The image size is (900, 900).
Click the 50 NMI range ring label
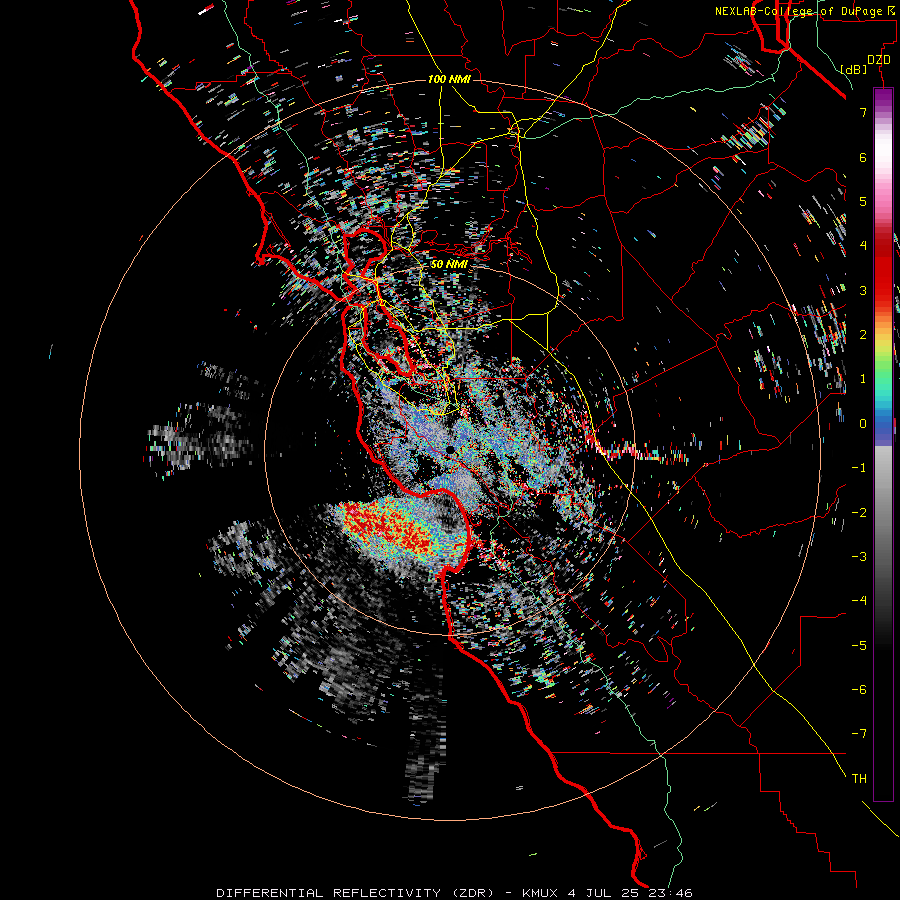click(x=449, y=264)
